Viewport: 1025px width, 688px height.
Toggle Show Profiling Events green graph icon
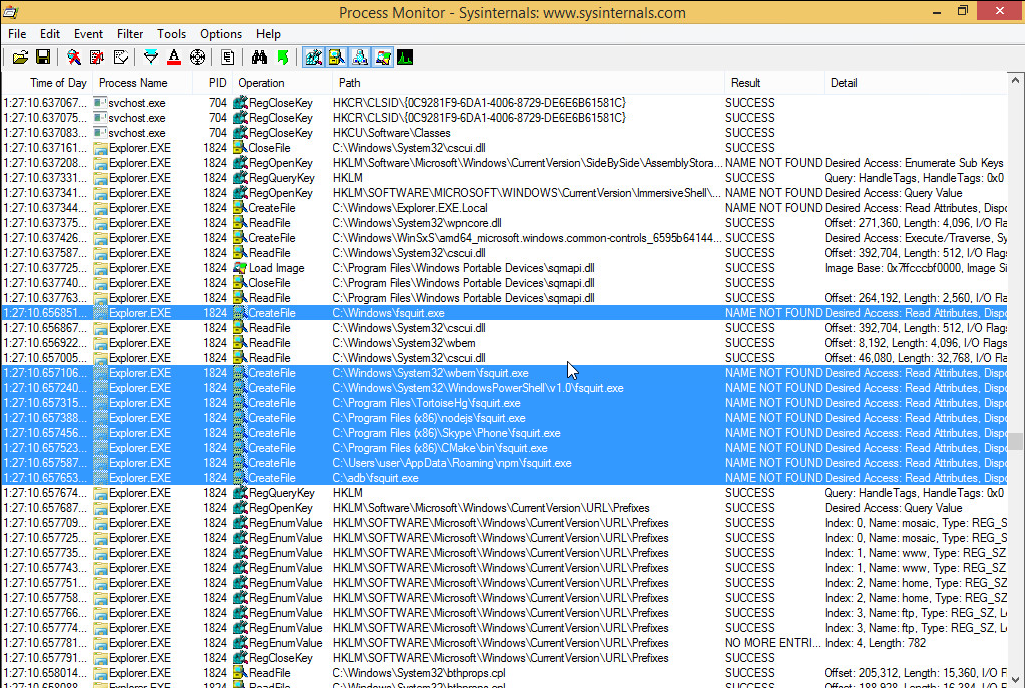coord(405,58)
